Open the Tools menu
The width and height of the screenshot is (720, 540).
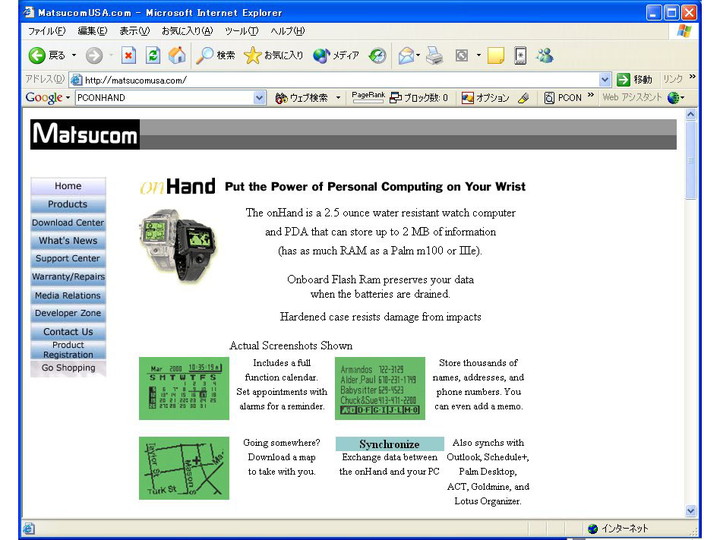pyautogui.click(x=241, y=31)
